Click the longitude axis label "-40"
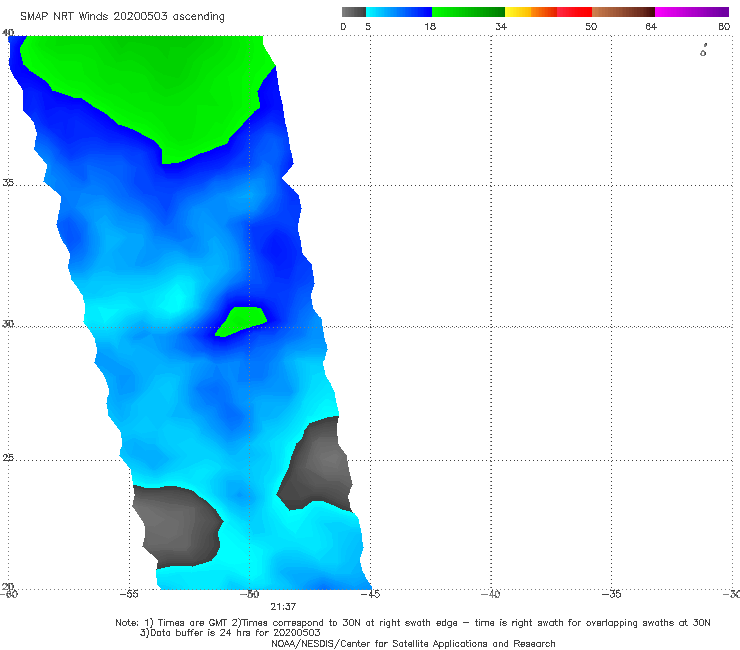 491,594
